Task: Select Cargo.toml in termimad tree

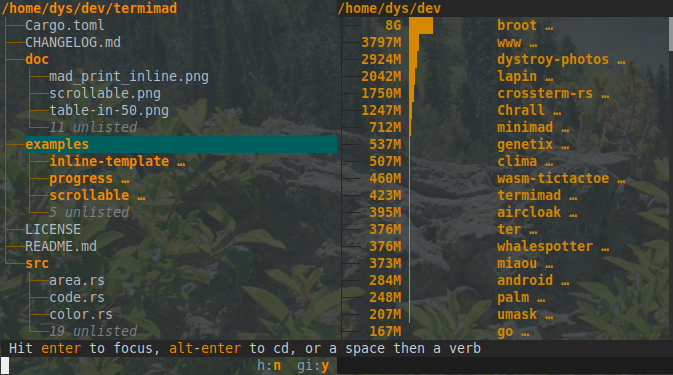Action: click(x=65, y=25)
